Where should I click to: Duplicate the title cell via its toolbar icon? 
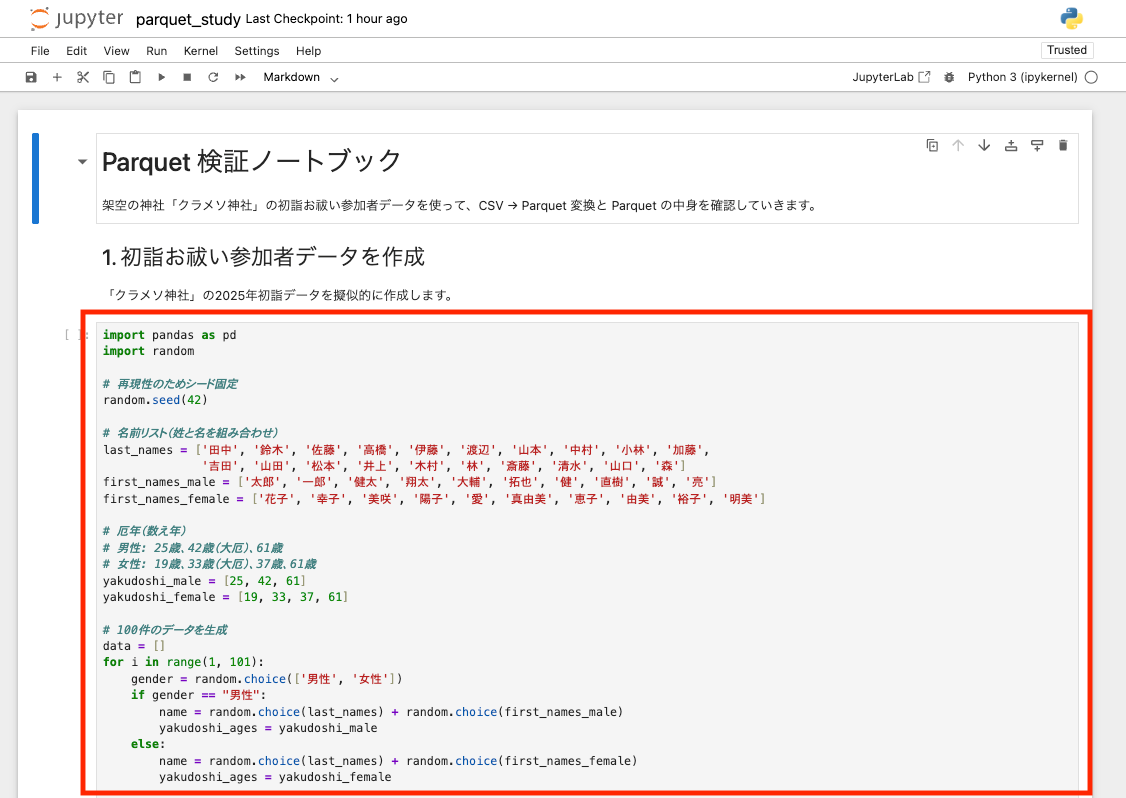pyautogui.click(x=932, y=144)
